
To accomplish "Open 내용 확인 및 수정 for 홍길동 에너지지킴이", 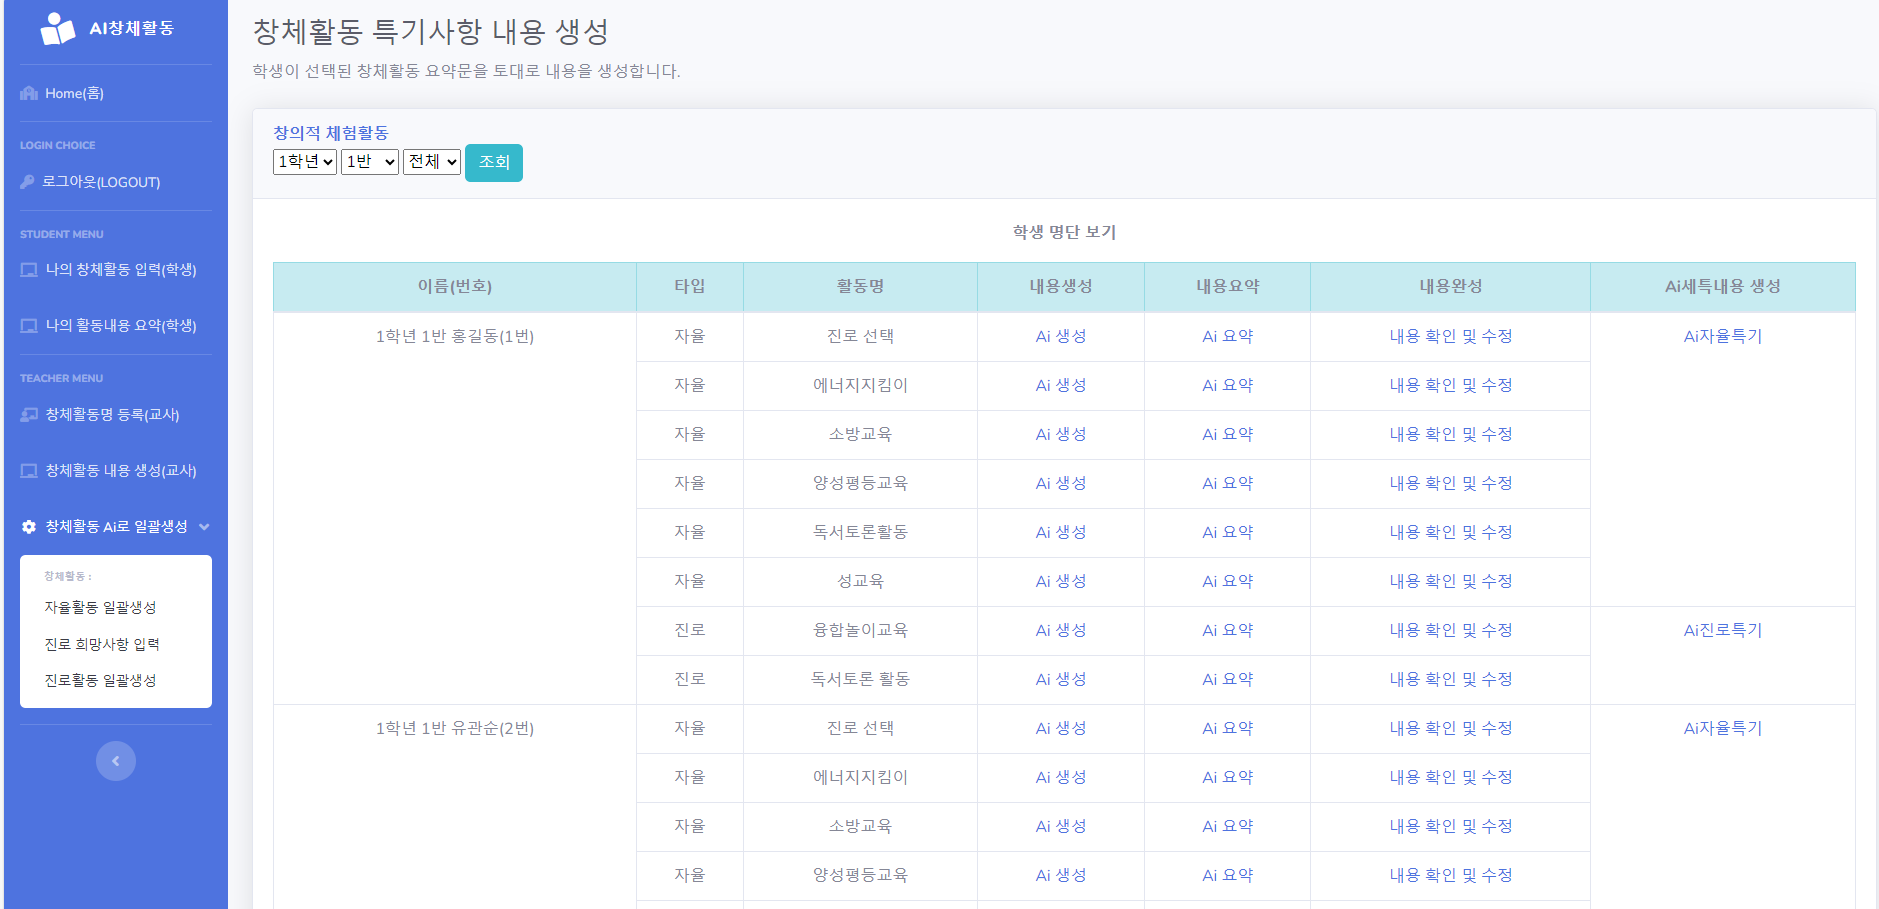I will tap(1451, 386).
